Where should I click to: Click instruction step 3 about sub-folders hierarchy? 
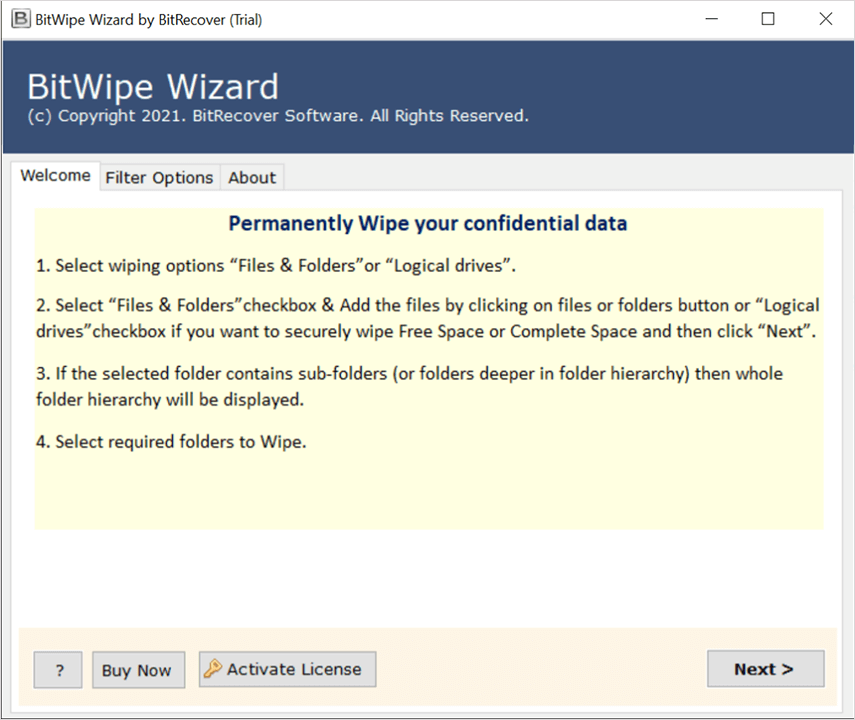pyautogui.click(x=410, y=386)
